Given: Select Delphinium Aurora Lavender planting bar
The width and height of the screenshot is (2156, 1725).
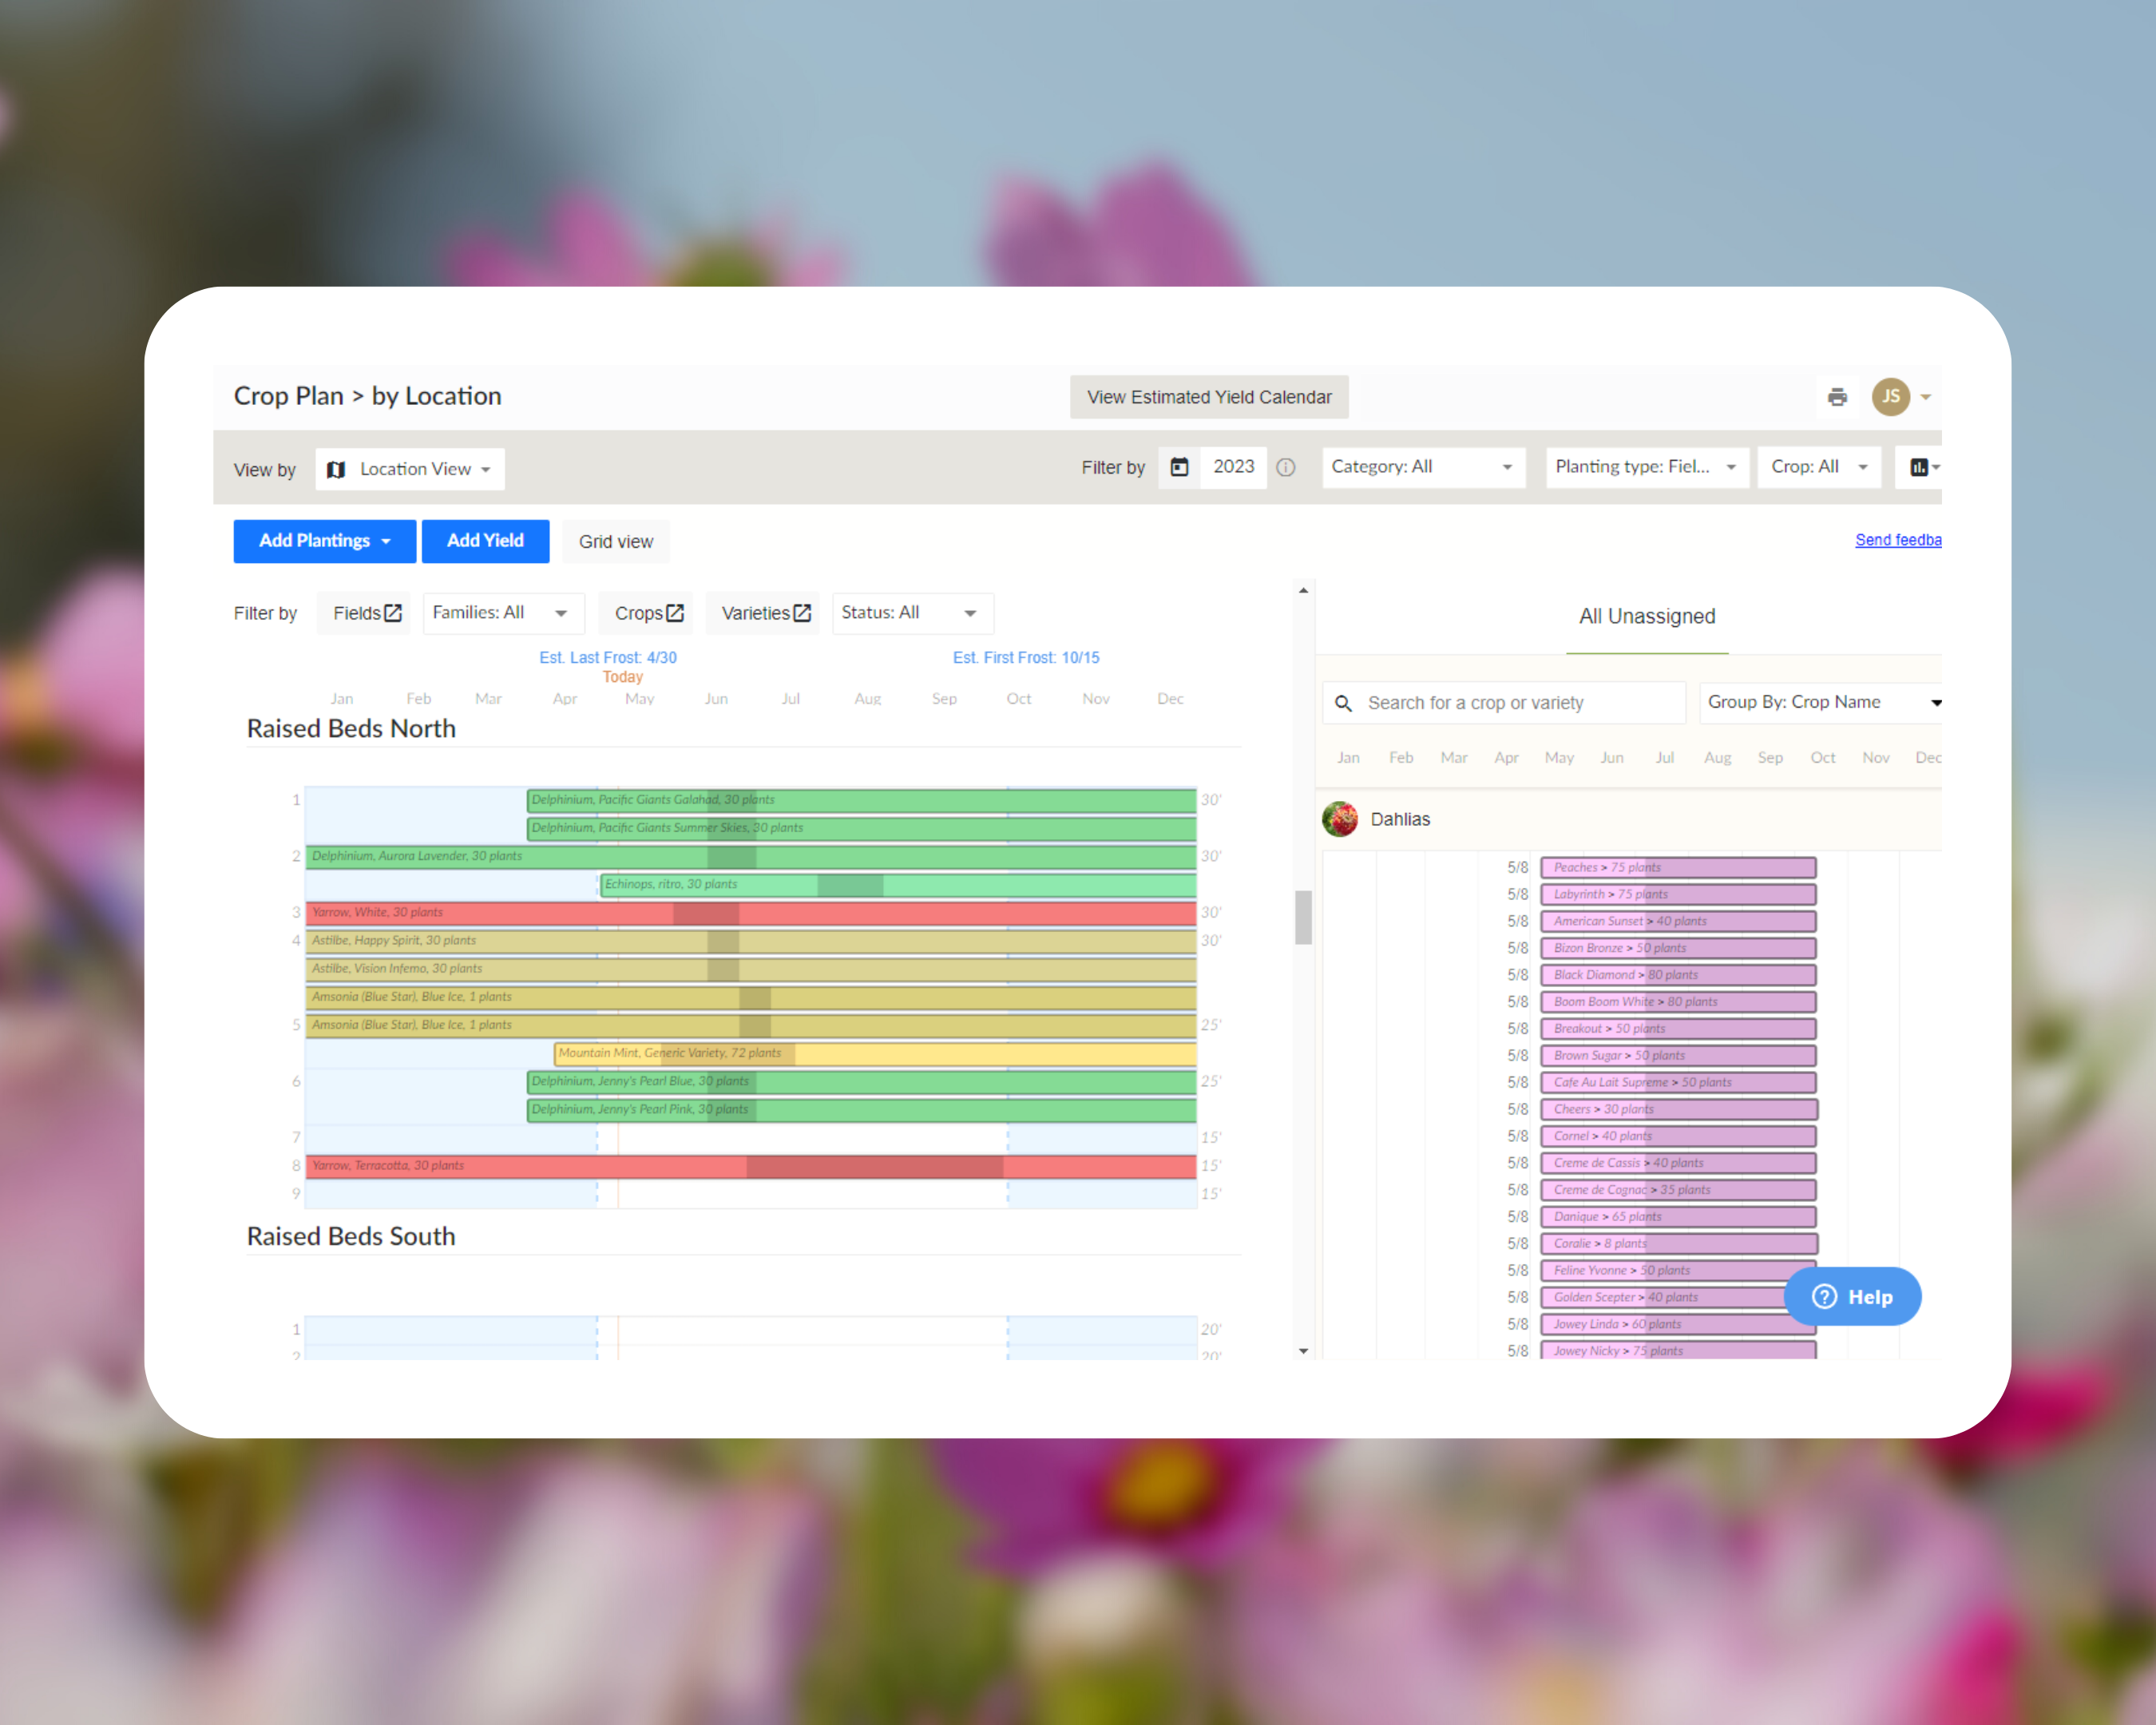Looking at the screenshot, I should click(751, 856).
